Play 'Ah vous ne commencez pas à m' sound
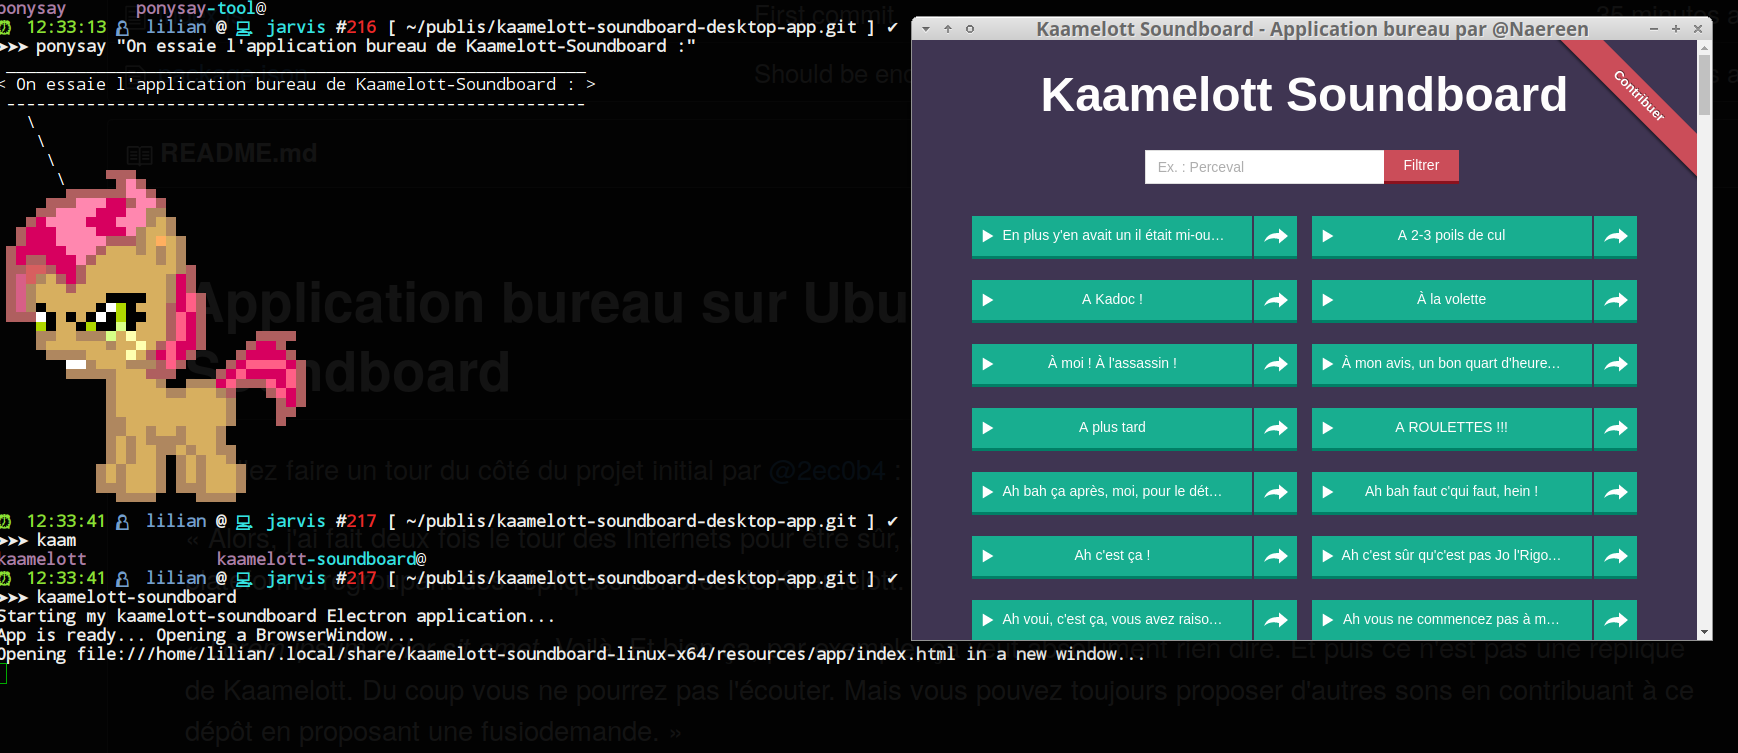1738x753 pixels. 1451,619
